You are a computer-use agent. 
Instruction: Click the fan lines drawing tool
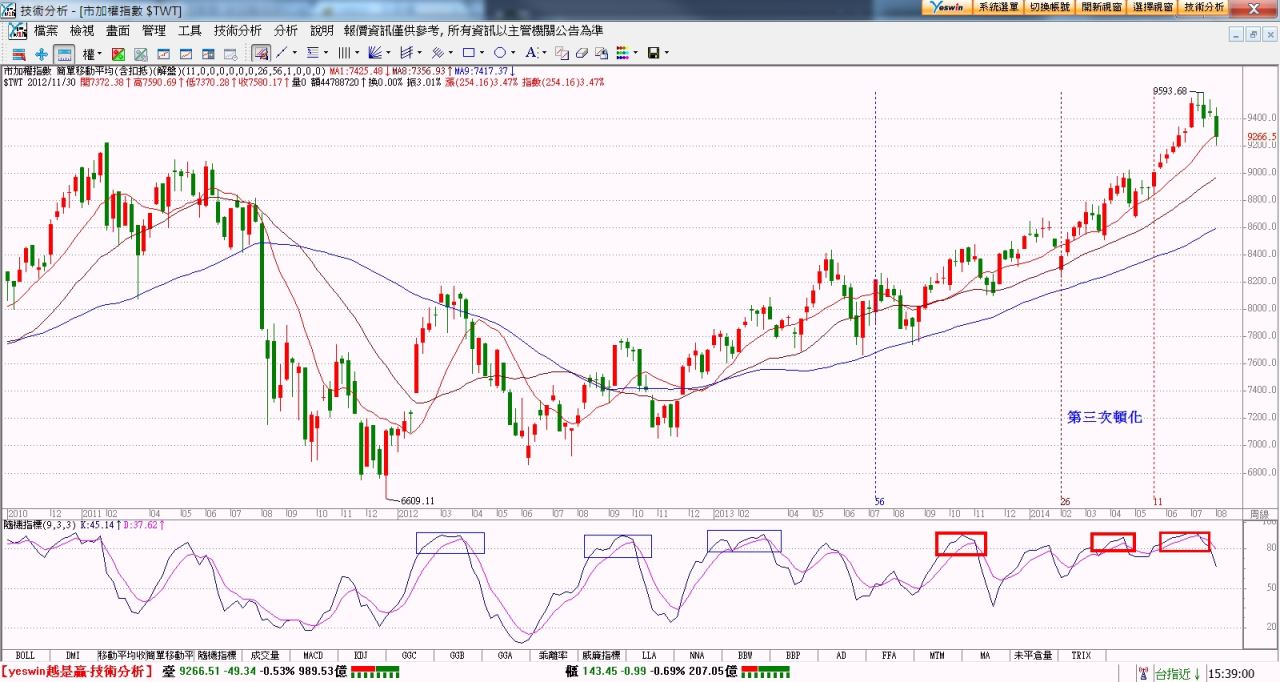tap(375, 52)
